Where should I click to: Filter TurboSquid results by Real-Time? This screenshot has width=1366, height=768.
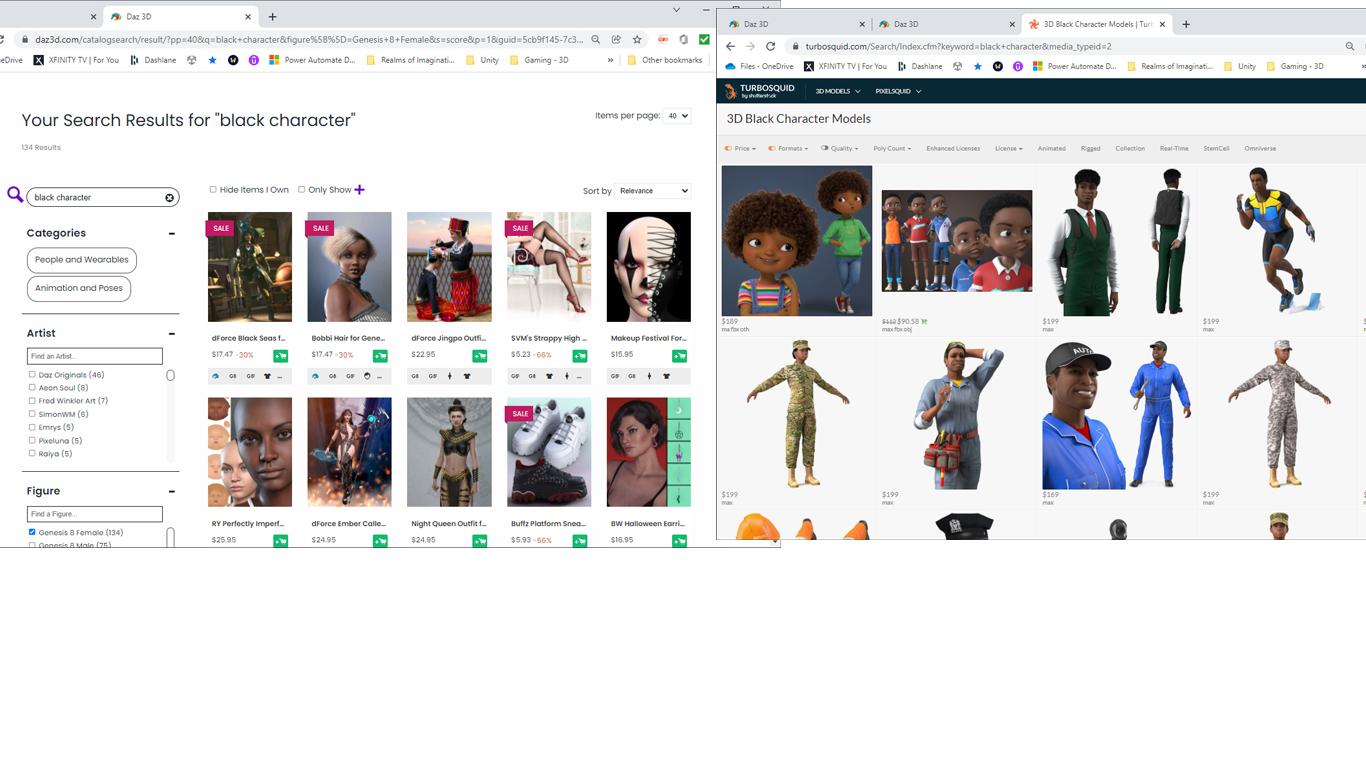click(1174, 148)
